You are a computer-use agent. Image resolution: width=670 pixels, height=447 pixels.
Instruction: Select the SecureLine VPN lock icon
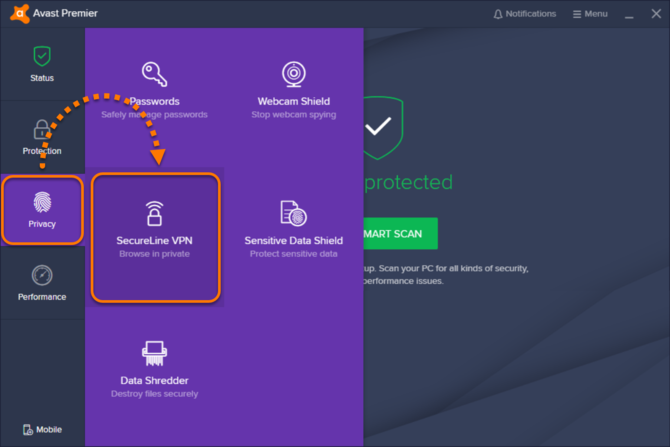click(x=154, y=213)
